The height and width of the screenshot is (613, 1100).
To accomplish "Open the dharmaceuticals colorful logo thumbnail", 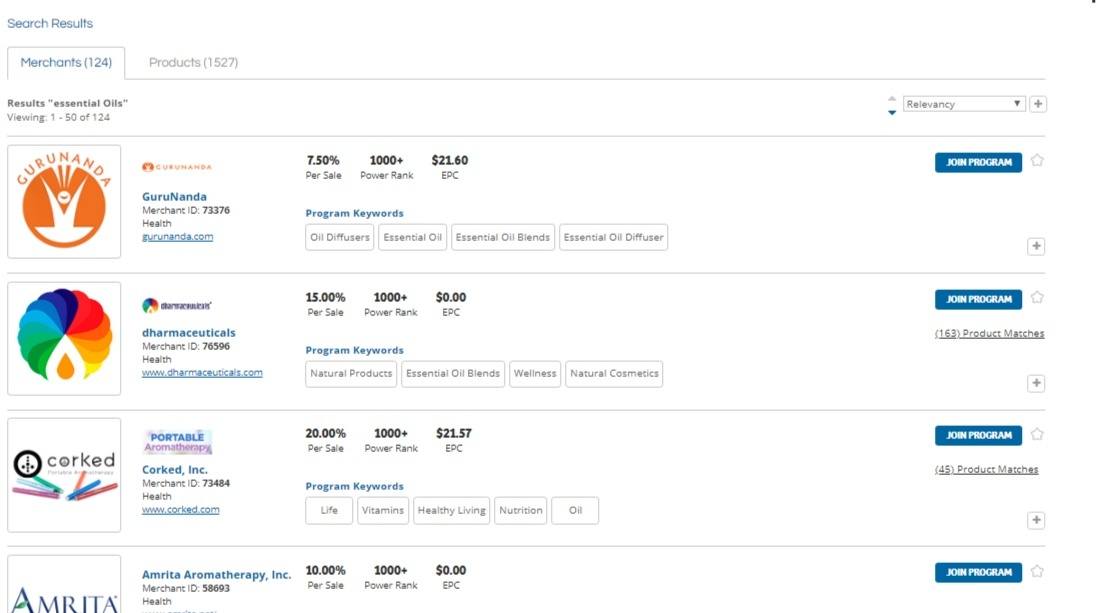I will coord(64,339).
